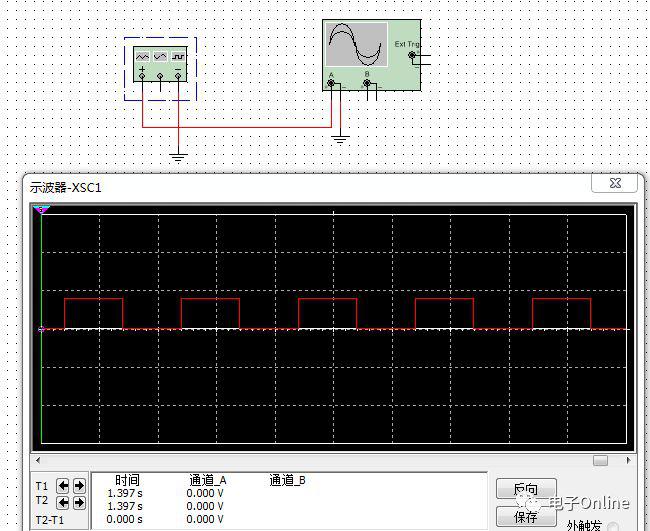Viewport: 650px width, 531px height.
Task: Click oscilloscope channel B input terminal
Action: pyautogui.click(x=367, y=84)
